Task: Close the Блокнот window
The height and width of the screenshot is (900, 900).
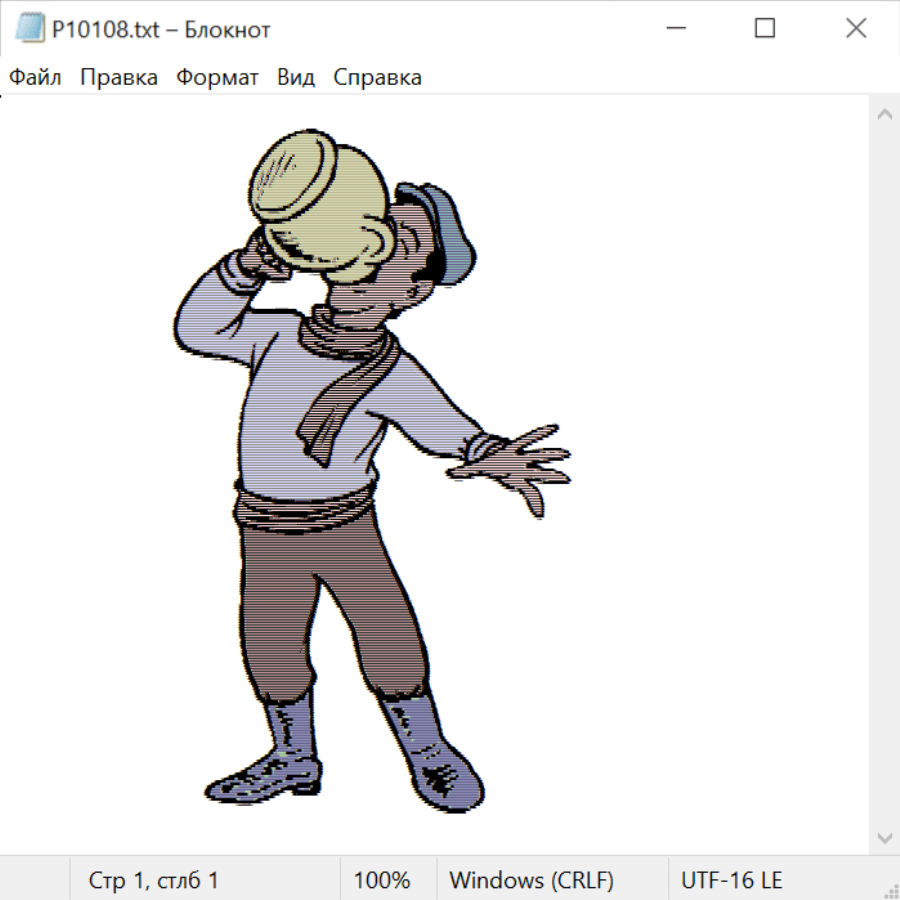Action: 856,29
